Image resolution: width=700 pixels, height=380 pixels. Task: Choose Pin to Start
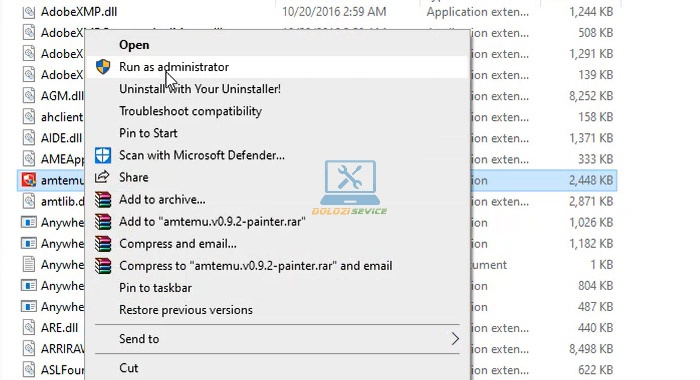148,133
